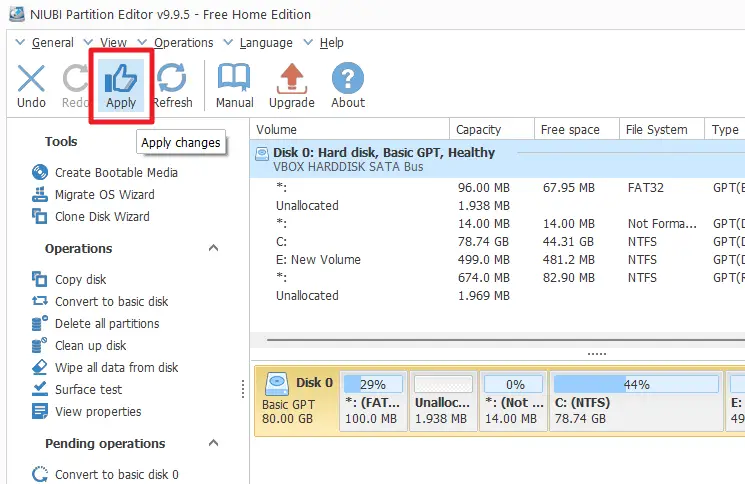Screen dimensions: 745x484
Task: Click the Create Bootable Media disc icon
Action: 40,172
